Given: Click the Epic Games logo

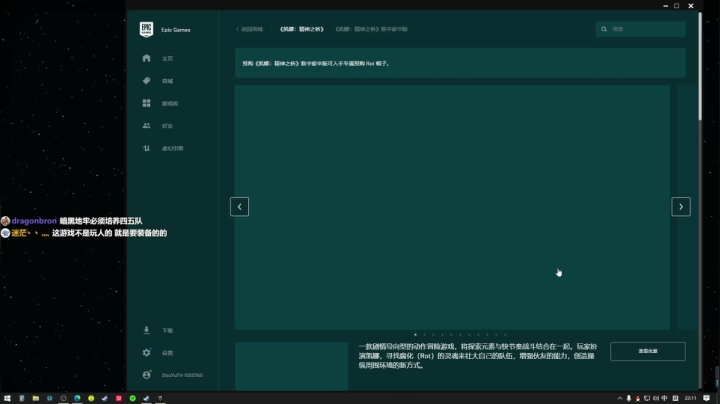Looking at the screenshot, I should 146,29.
